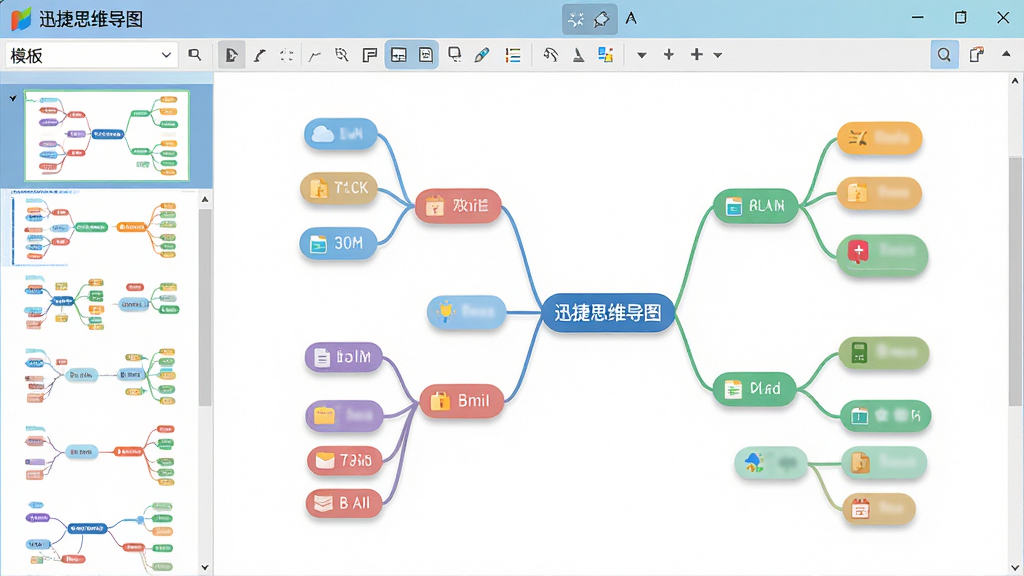The width and height of the screenshot is (1024, 576).
Task: Click the flag-shaped frame icon in toolbar
Action: point(370,55)
